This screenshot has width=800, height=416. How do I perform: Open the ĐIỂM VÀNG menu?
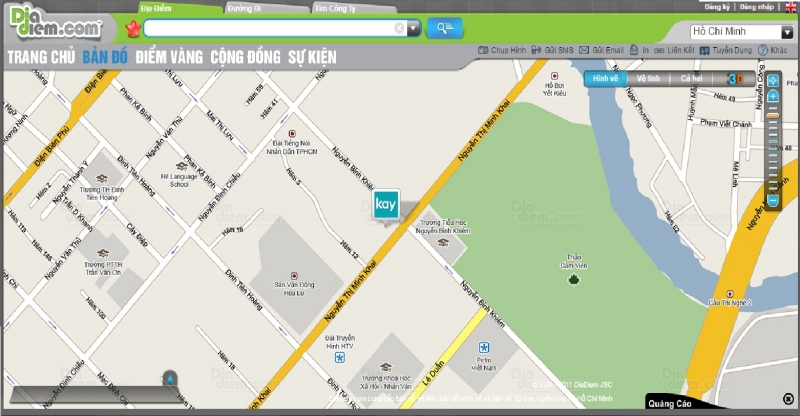[x=169, y=57]
